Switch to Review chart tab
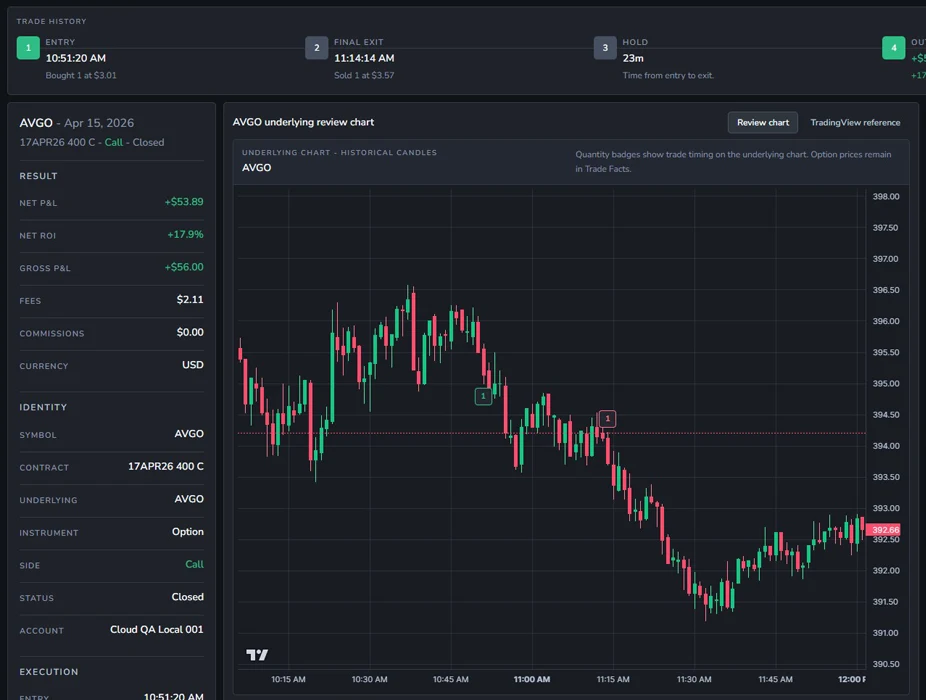 762,122
